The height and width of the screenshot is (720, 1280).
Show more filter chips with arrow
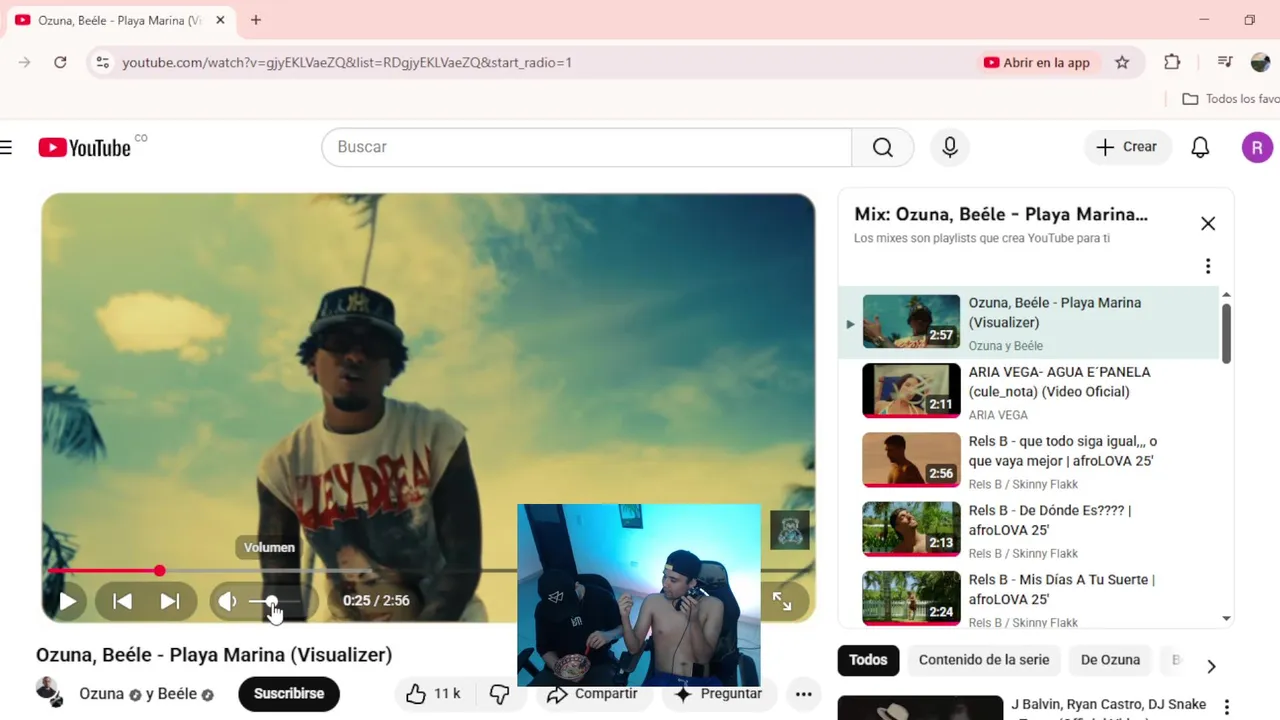click(x=1211, y=666)
